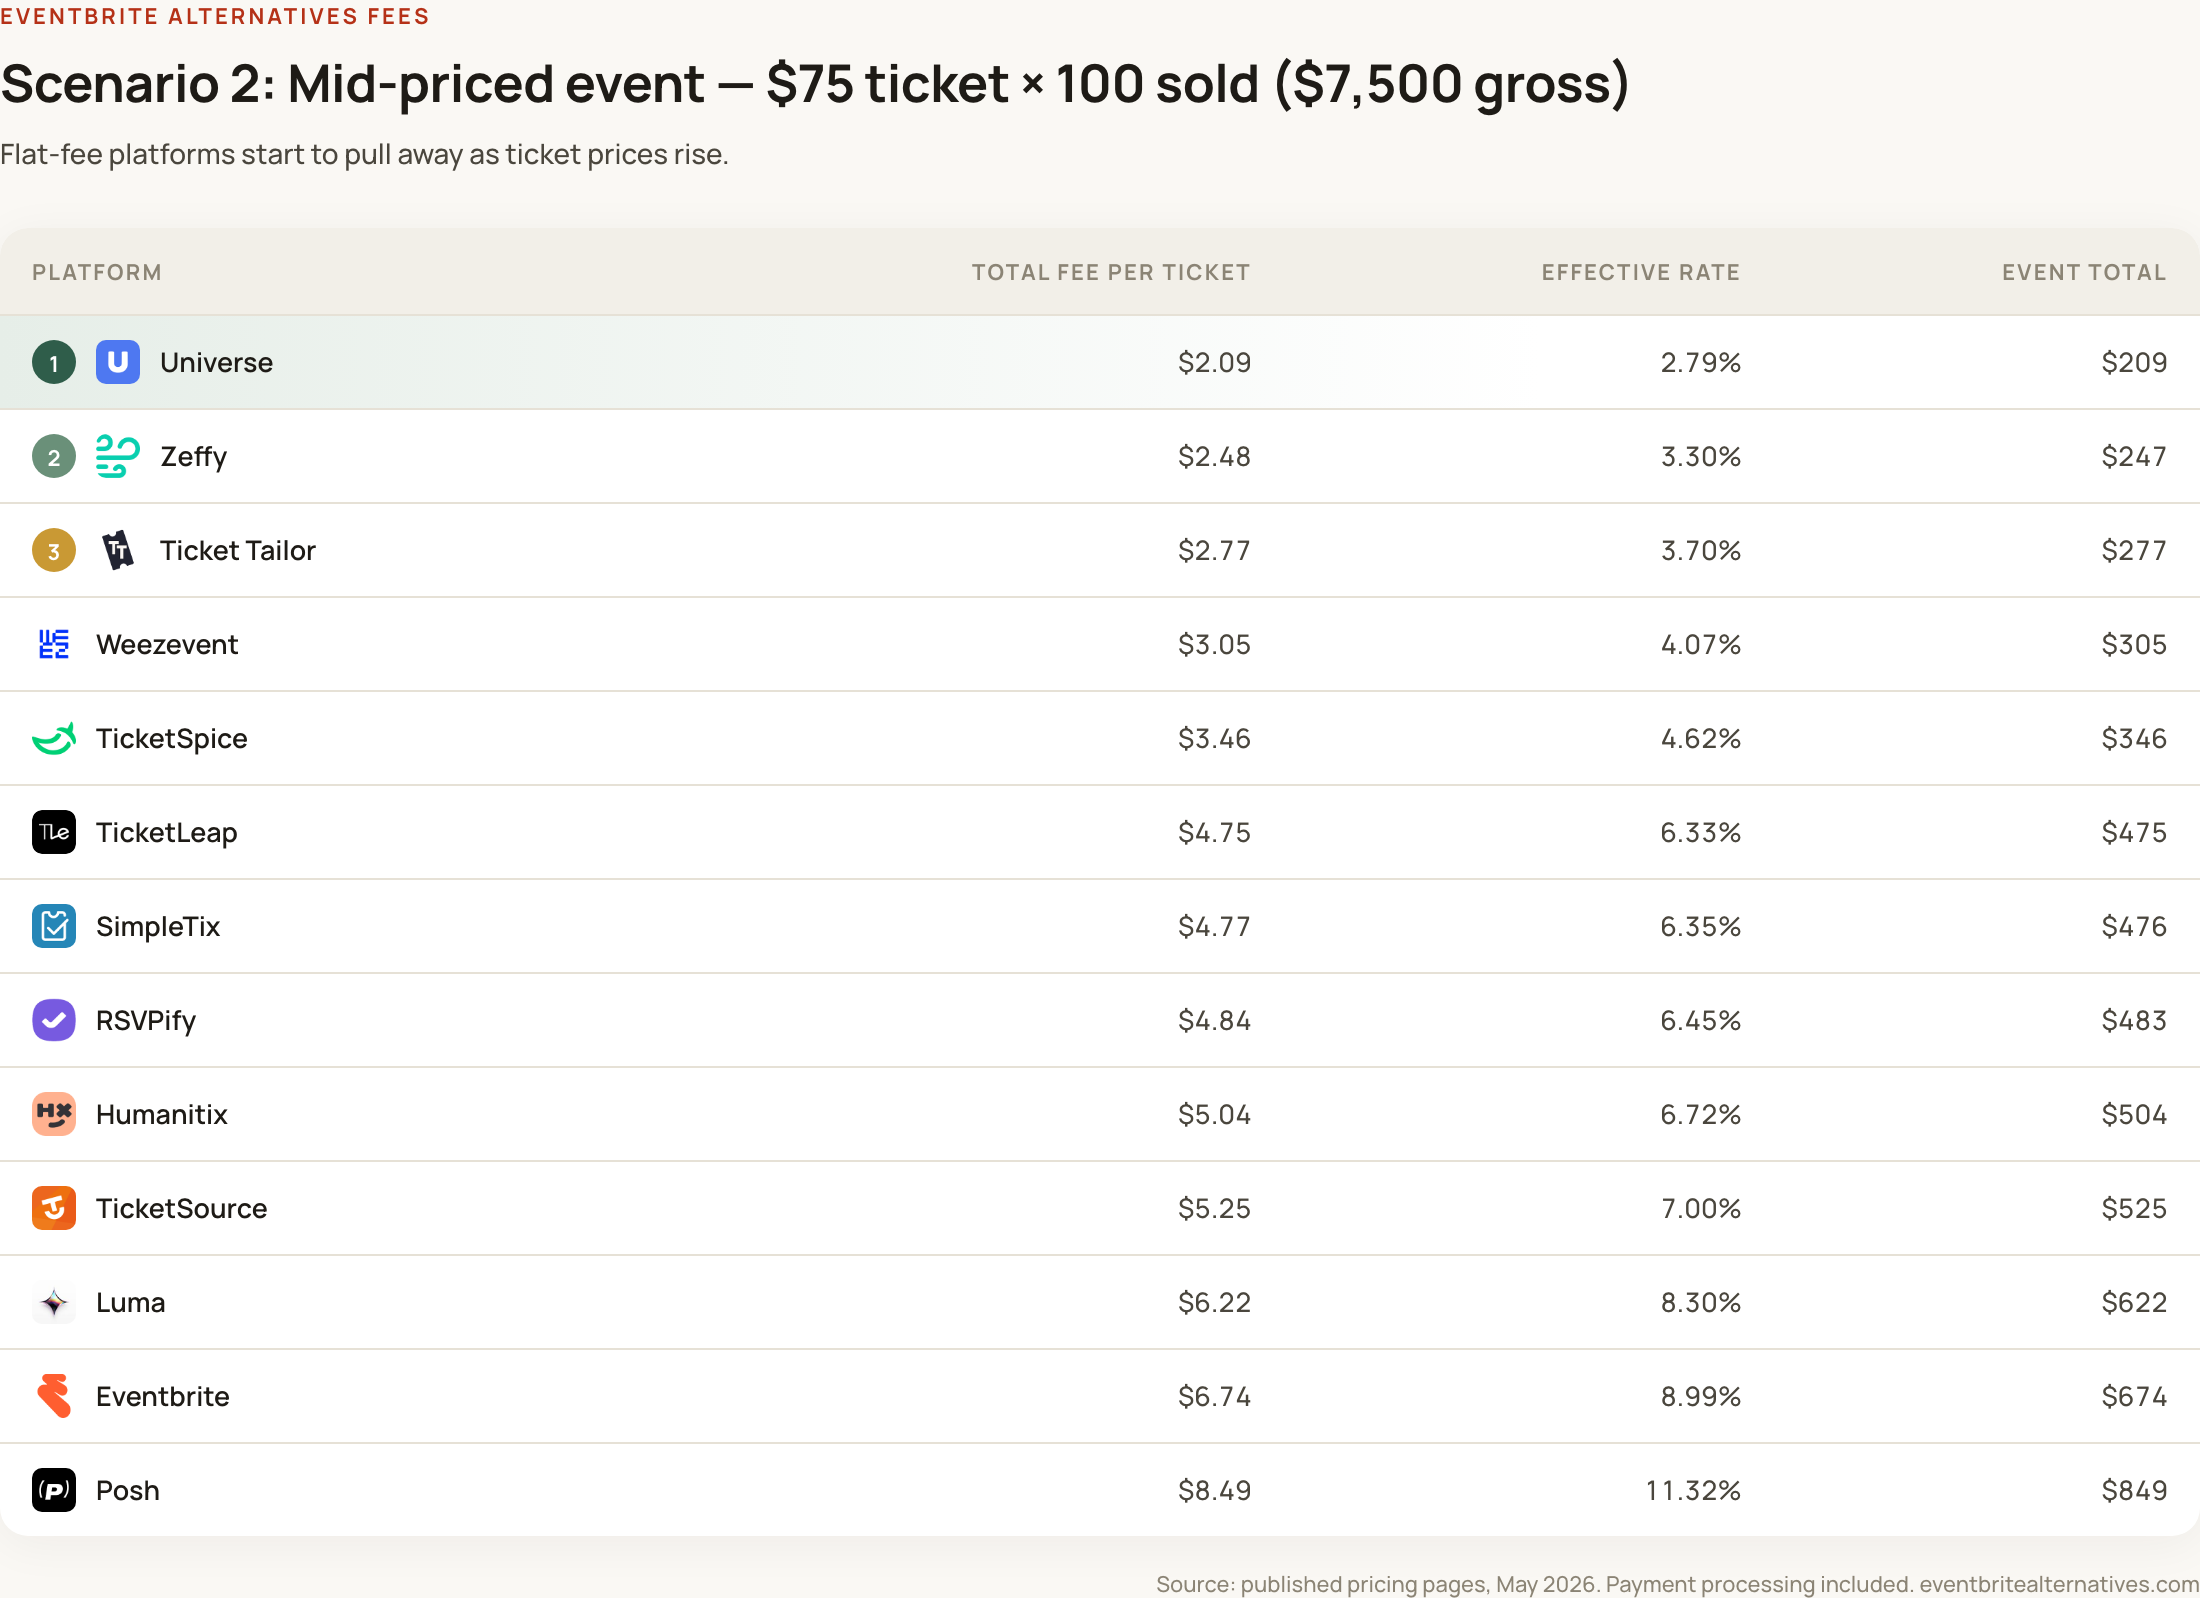The width and height of the screenshot is (2200, 1598).
Task: Click the TicketLeap logo icon
Action: point(54,832)
